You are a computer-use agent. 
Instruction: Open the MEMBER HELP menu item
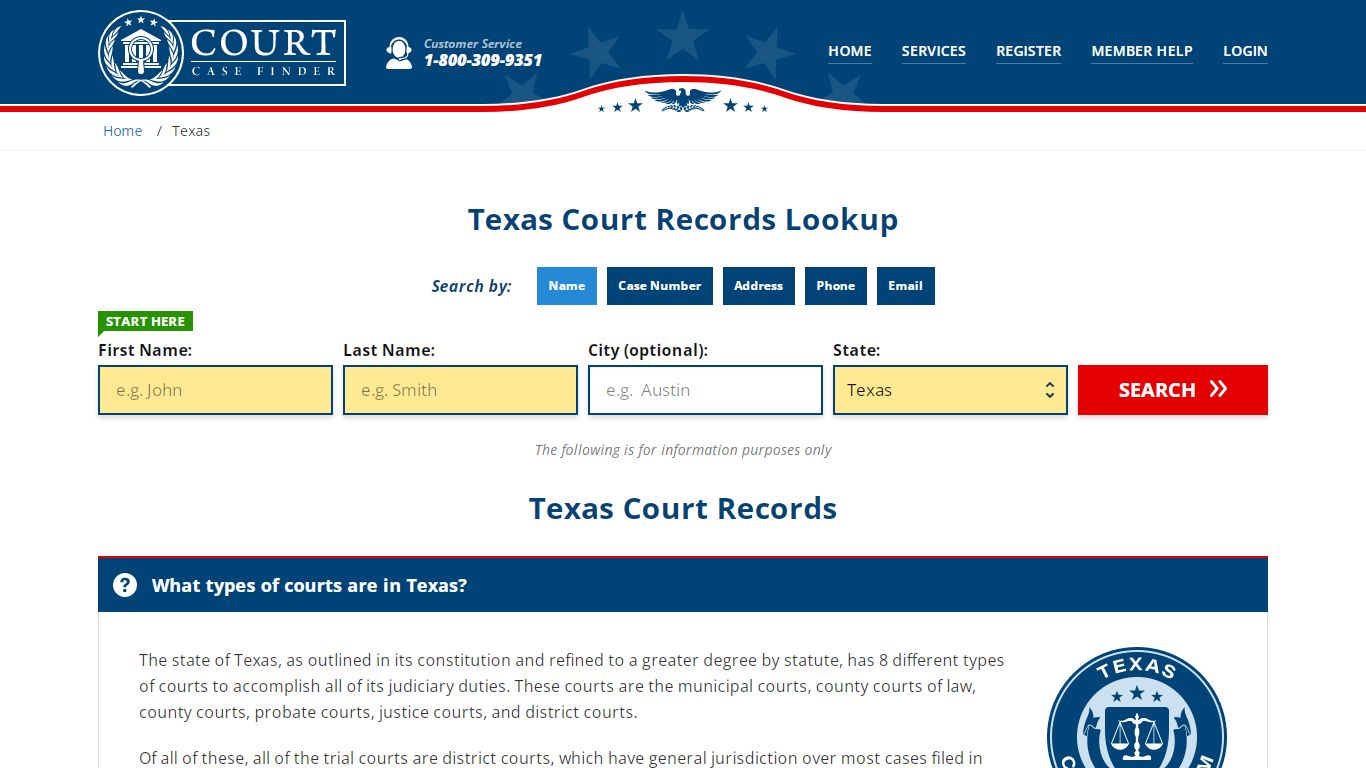1142,51
